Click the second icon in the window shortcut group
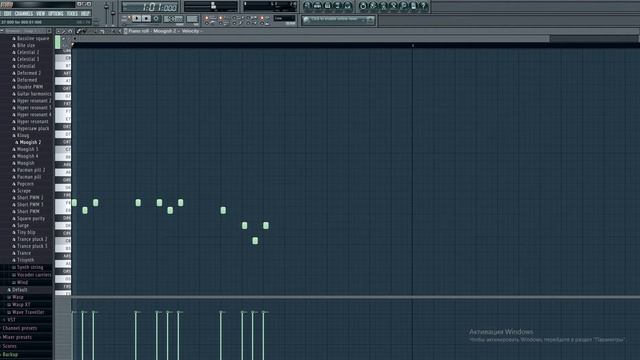 pos(317,6)
